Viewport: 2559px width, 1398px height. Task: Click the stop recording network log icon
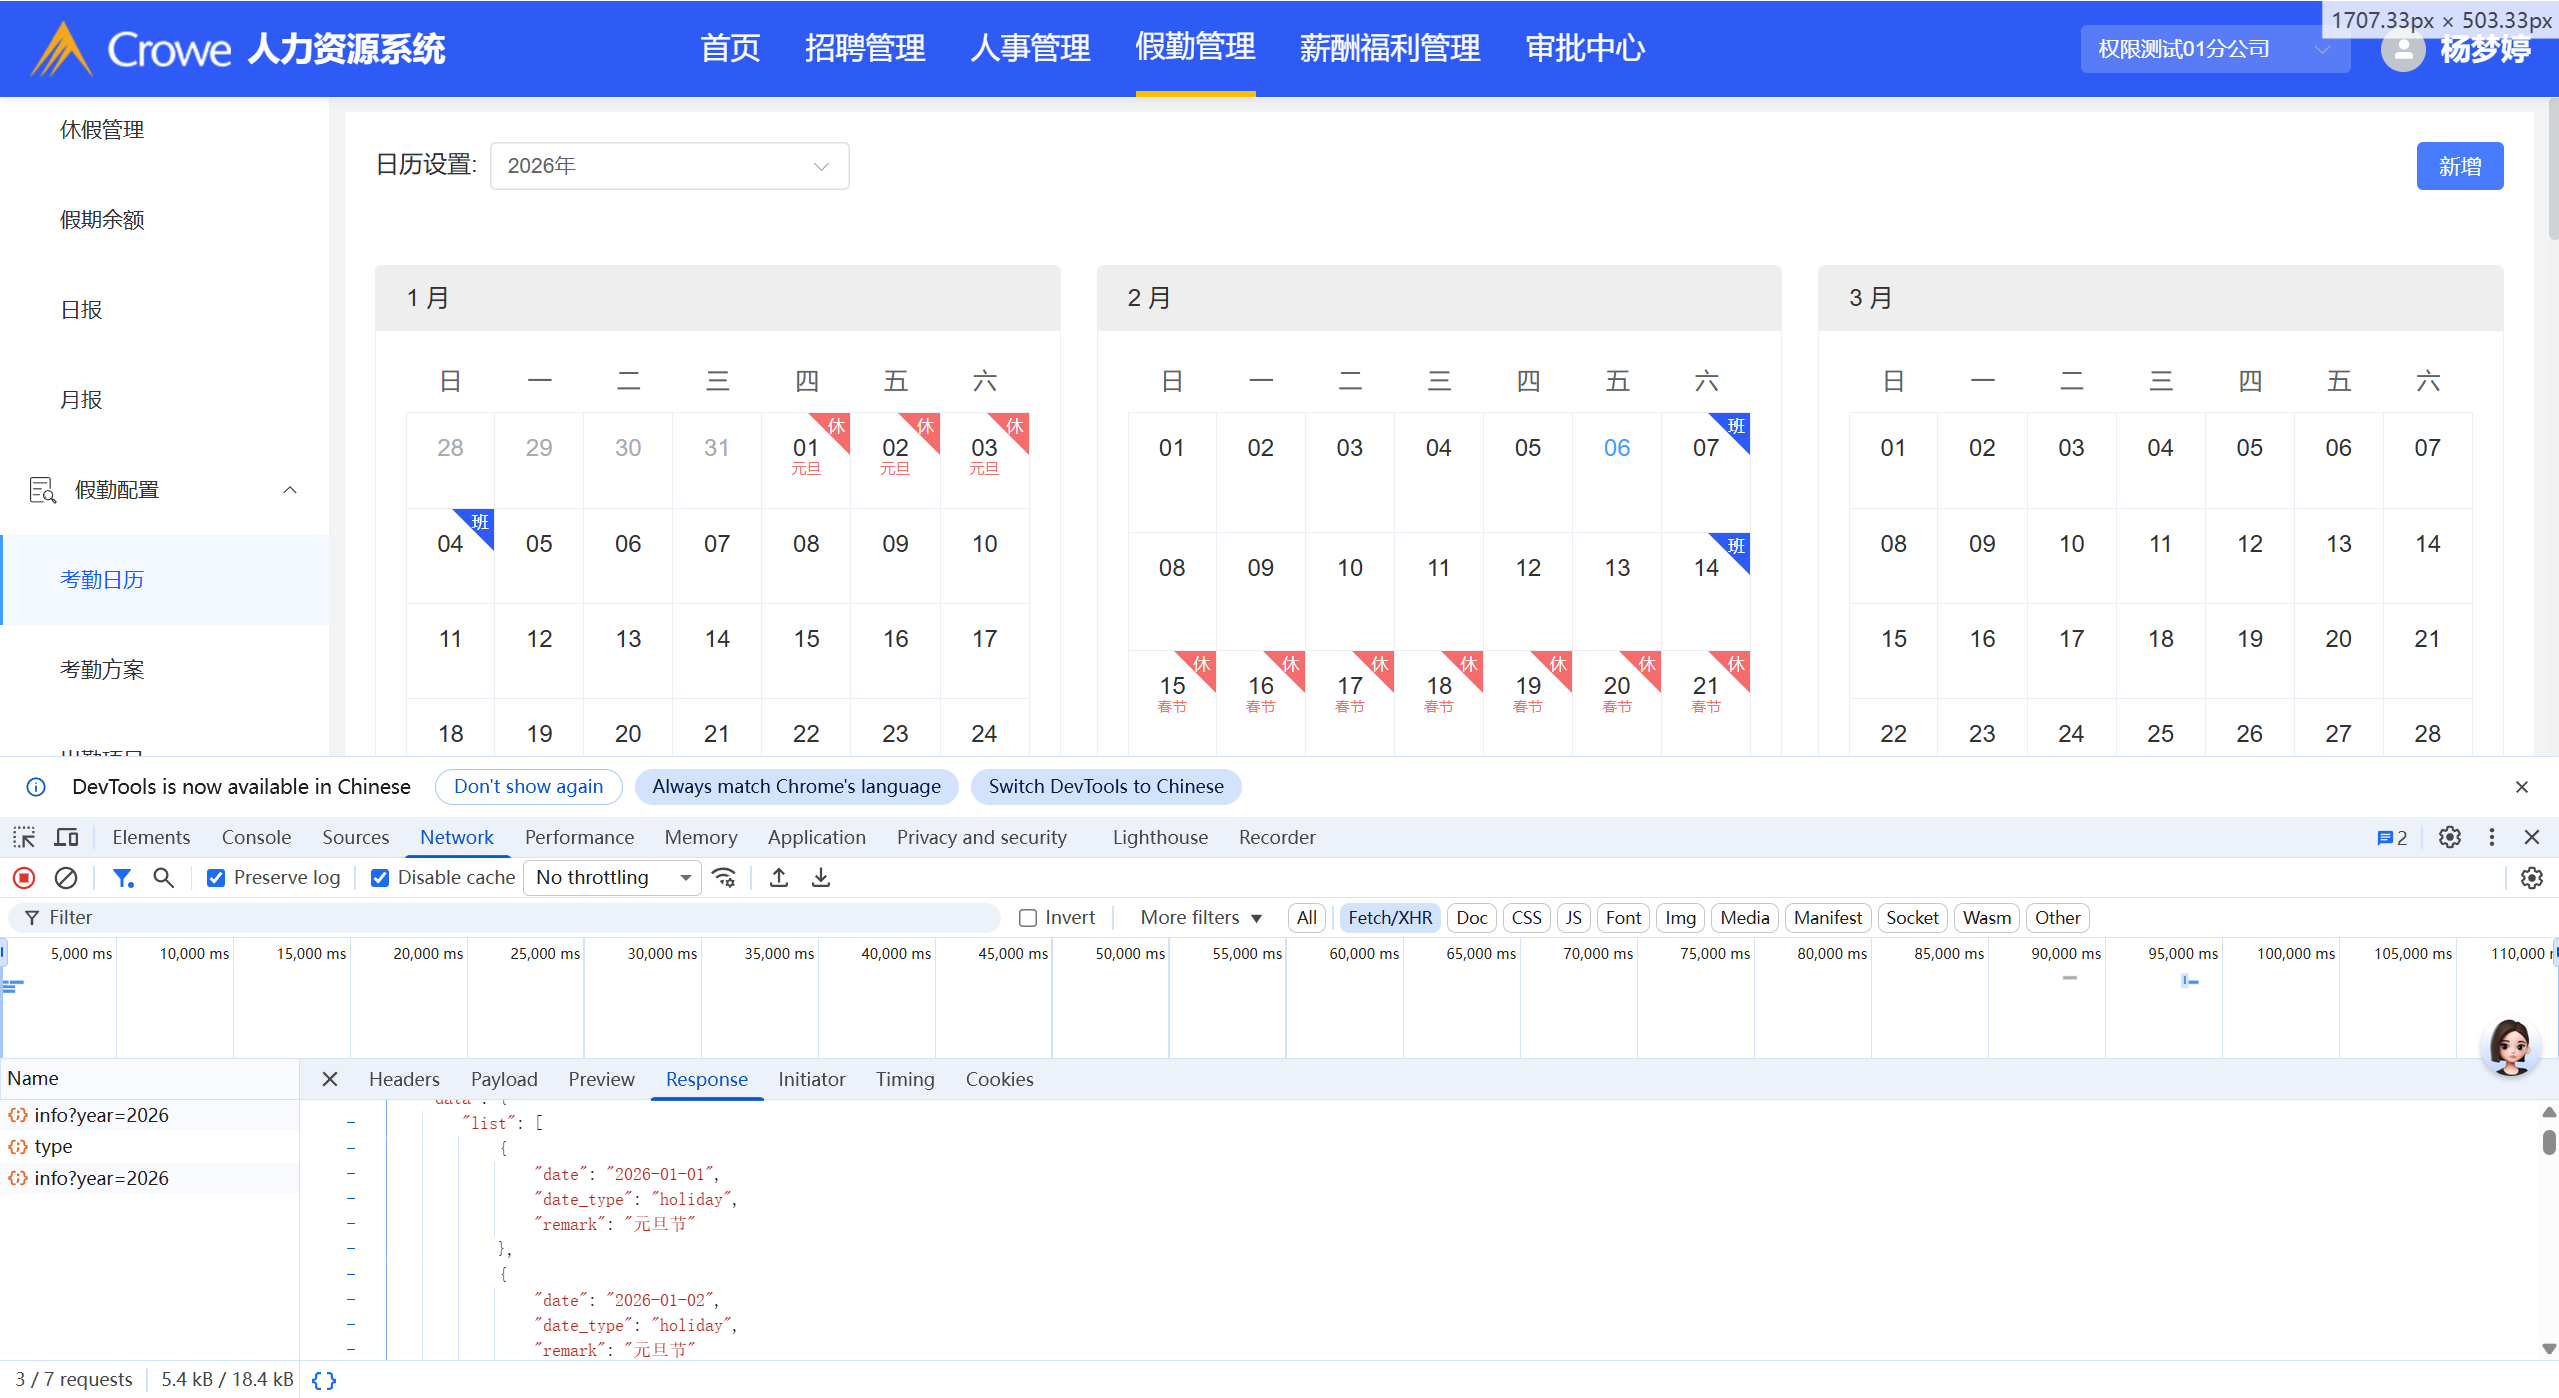[x=24, y=878]
